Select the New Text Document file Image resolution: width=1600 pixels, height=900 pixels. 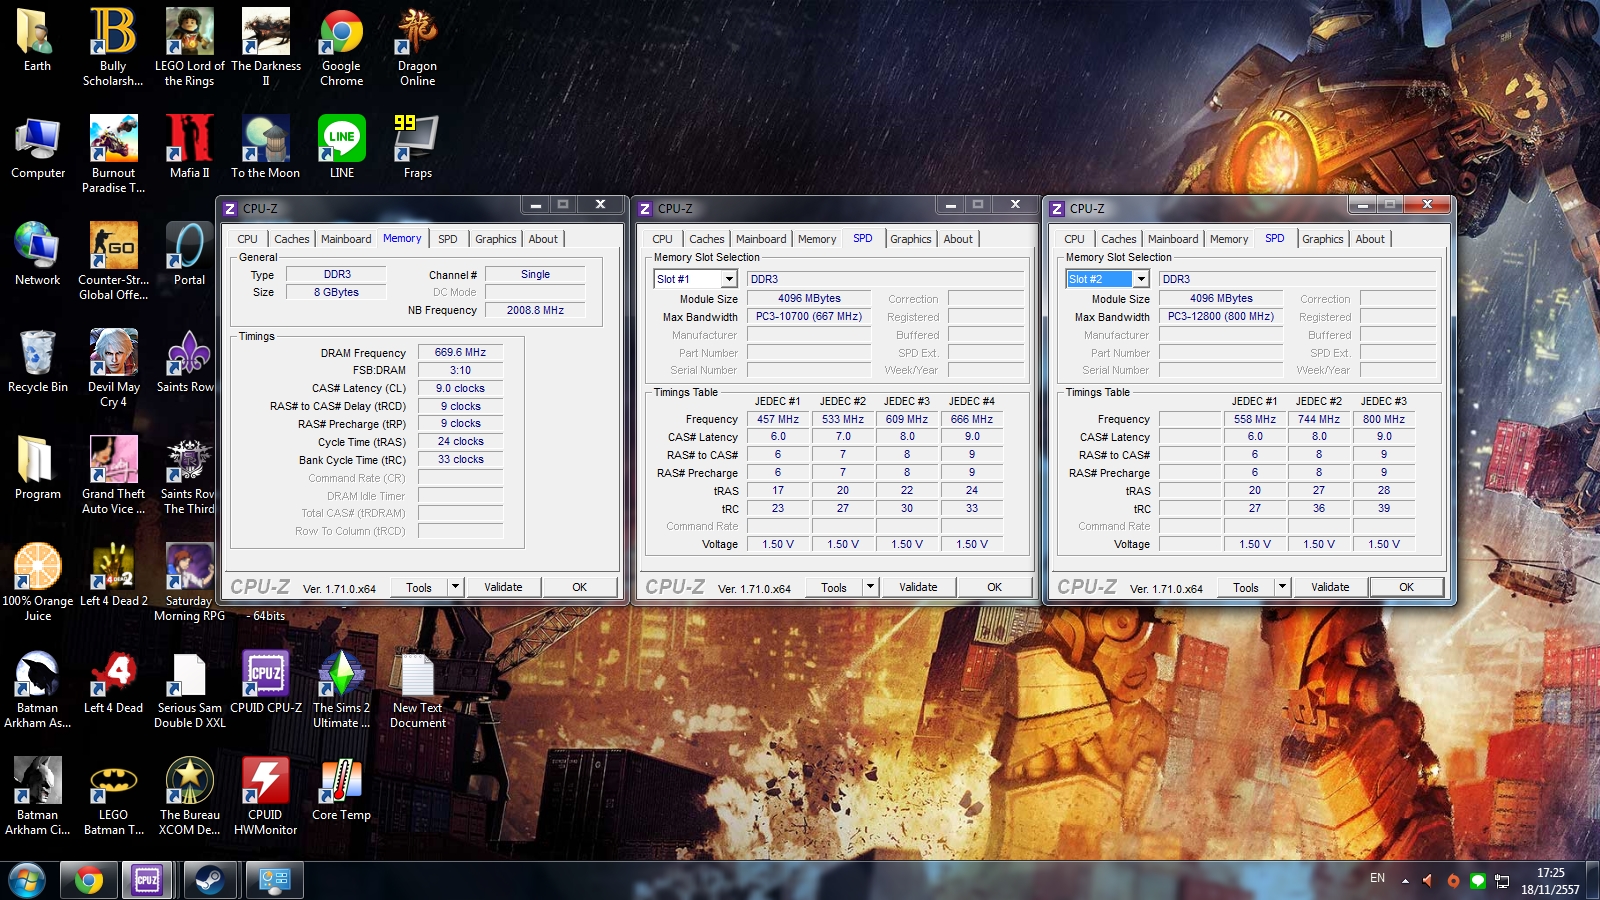(417, 689)
